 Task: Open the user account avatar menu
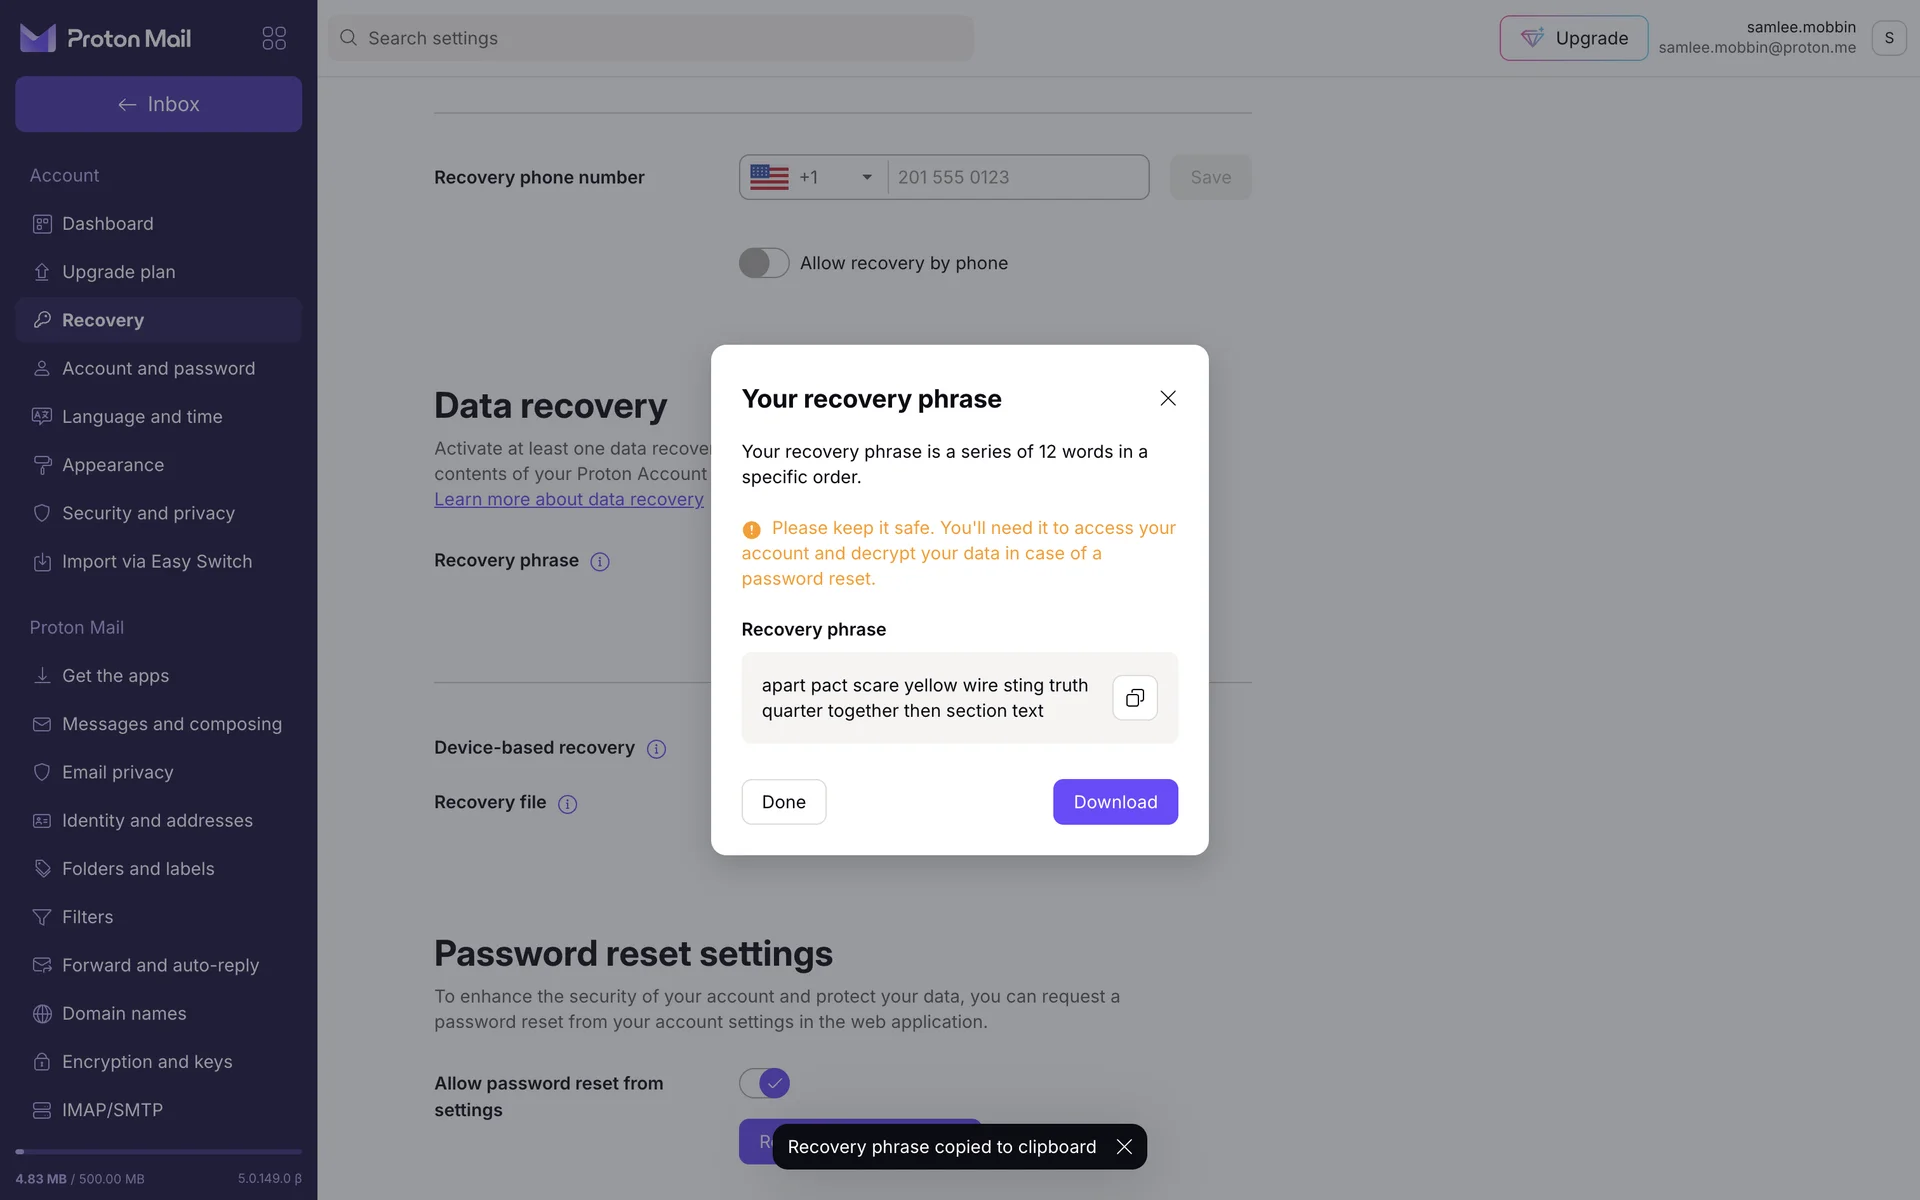(1888, 38)
